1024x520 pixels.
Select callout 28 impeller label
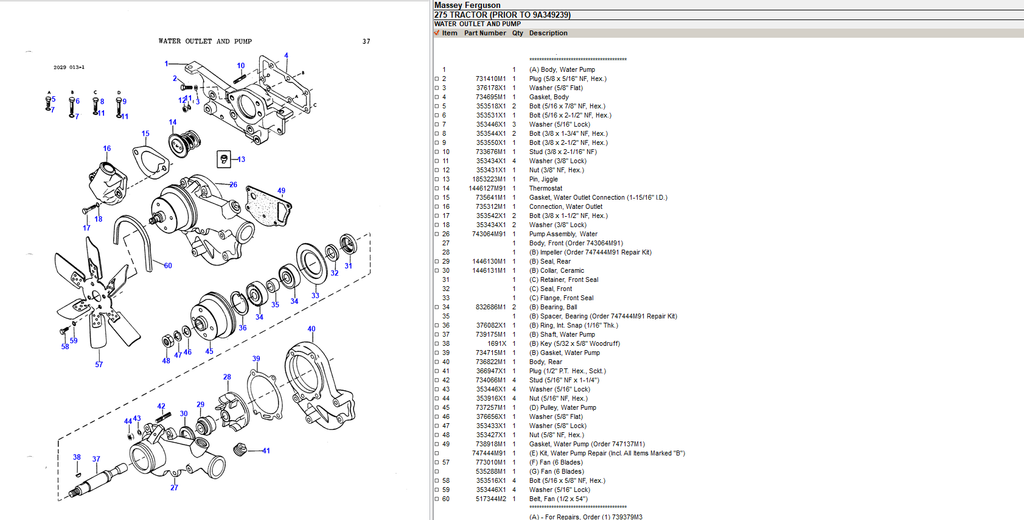pyautogui.click(x=227, y=377)
